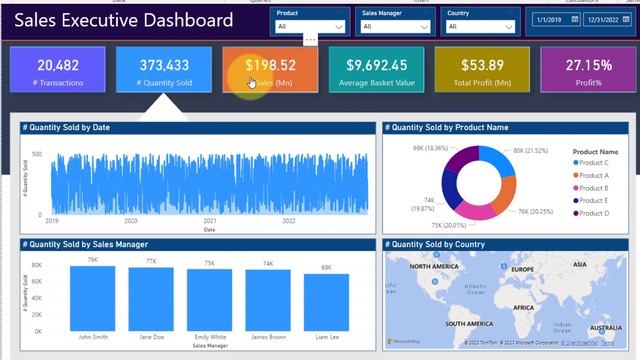The width and height of the screenshot is (640, 360).
Task: Click Product D legend color marker
Action: (x=576, y=213)
